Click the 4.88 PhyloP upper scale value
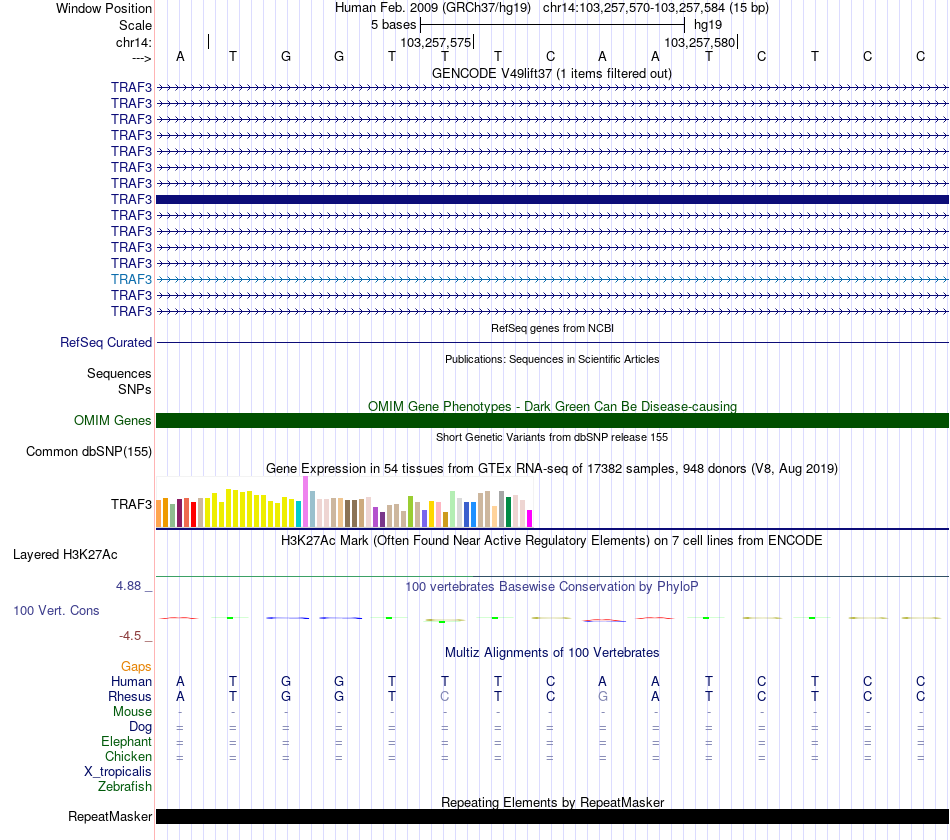The height and width of the screenshot is (840, 950). (128, 586)
